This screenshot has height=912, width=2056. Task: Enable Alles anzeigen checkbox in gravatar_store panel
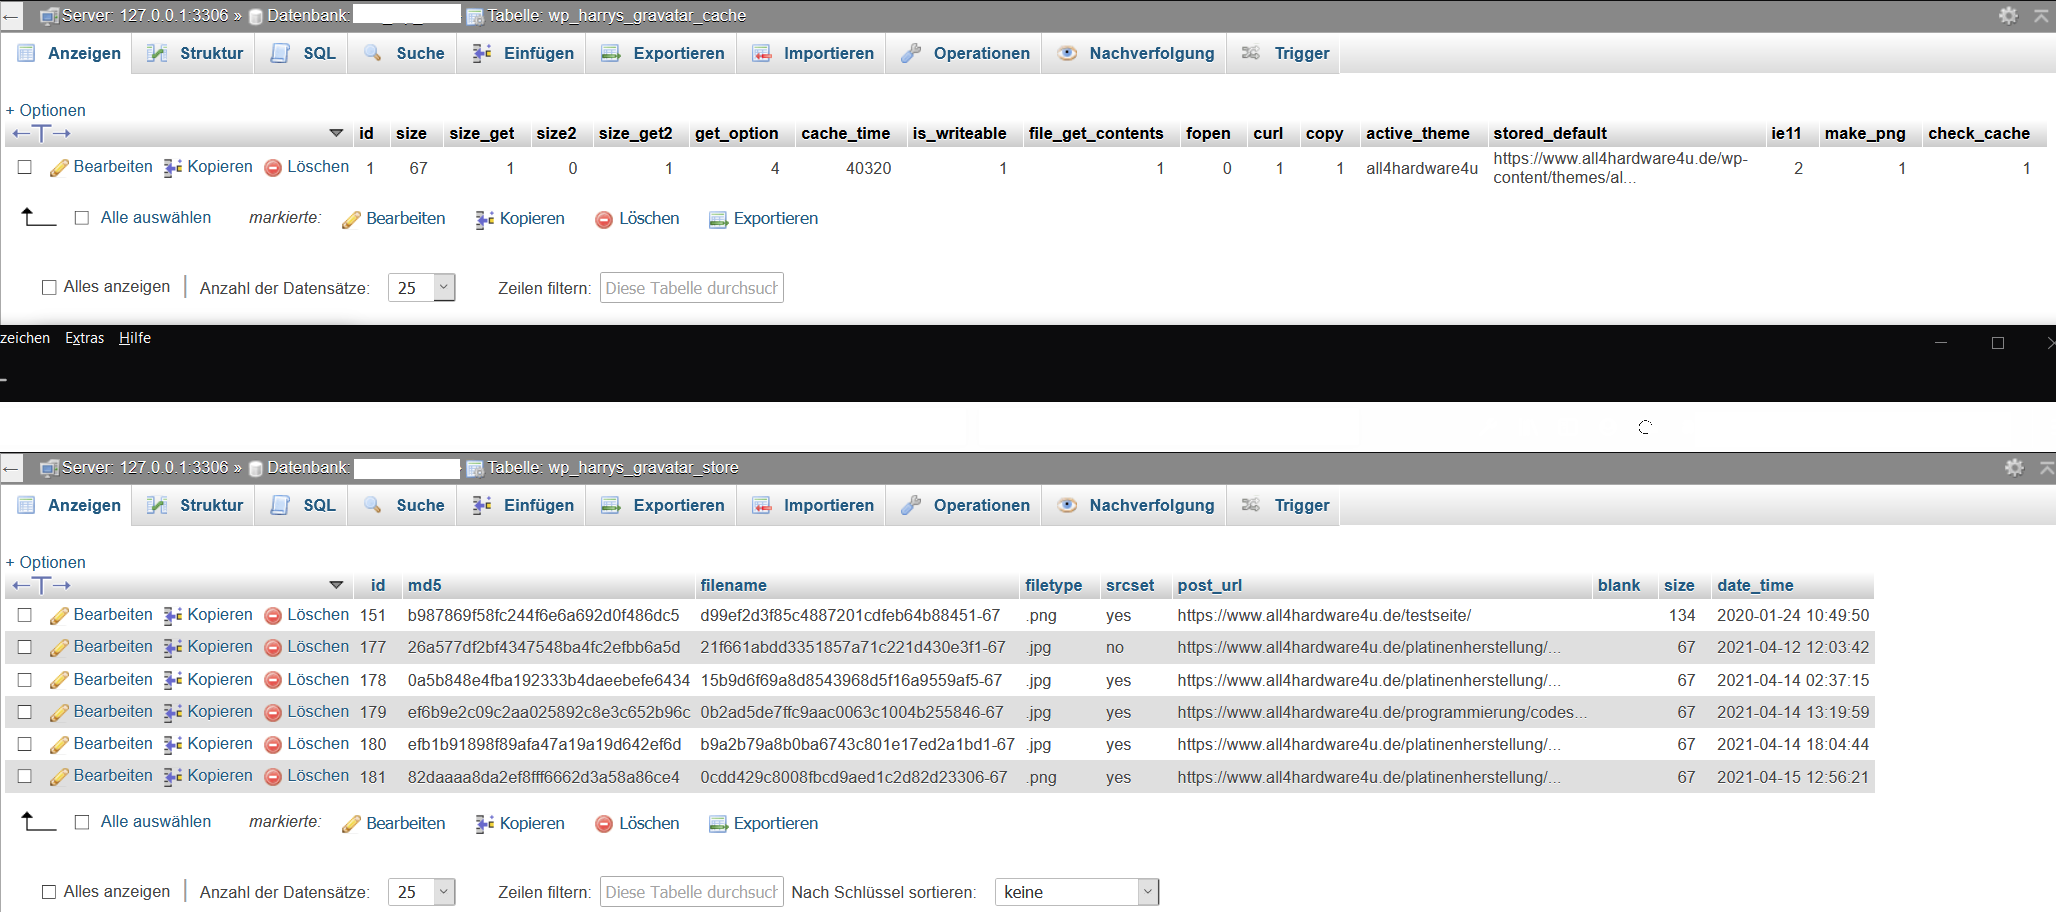pyautogui.click(x=49, y=891)
